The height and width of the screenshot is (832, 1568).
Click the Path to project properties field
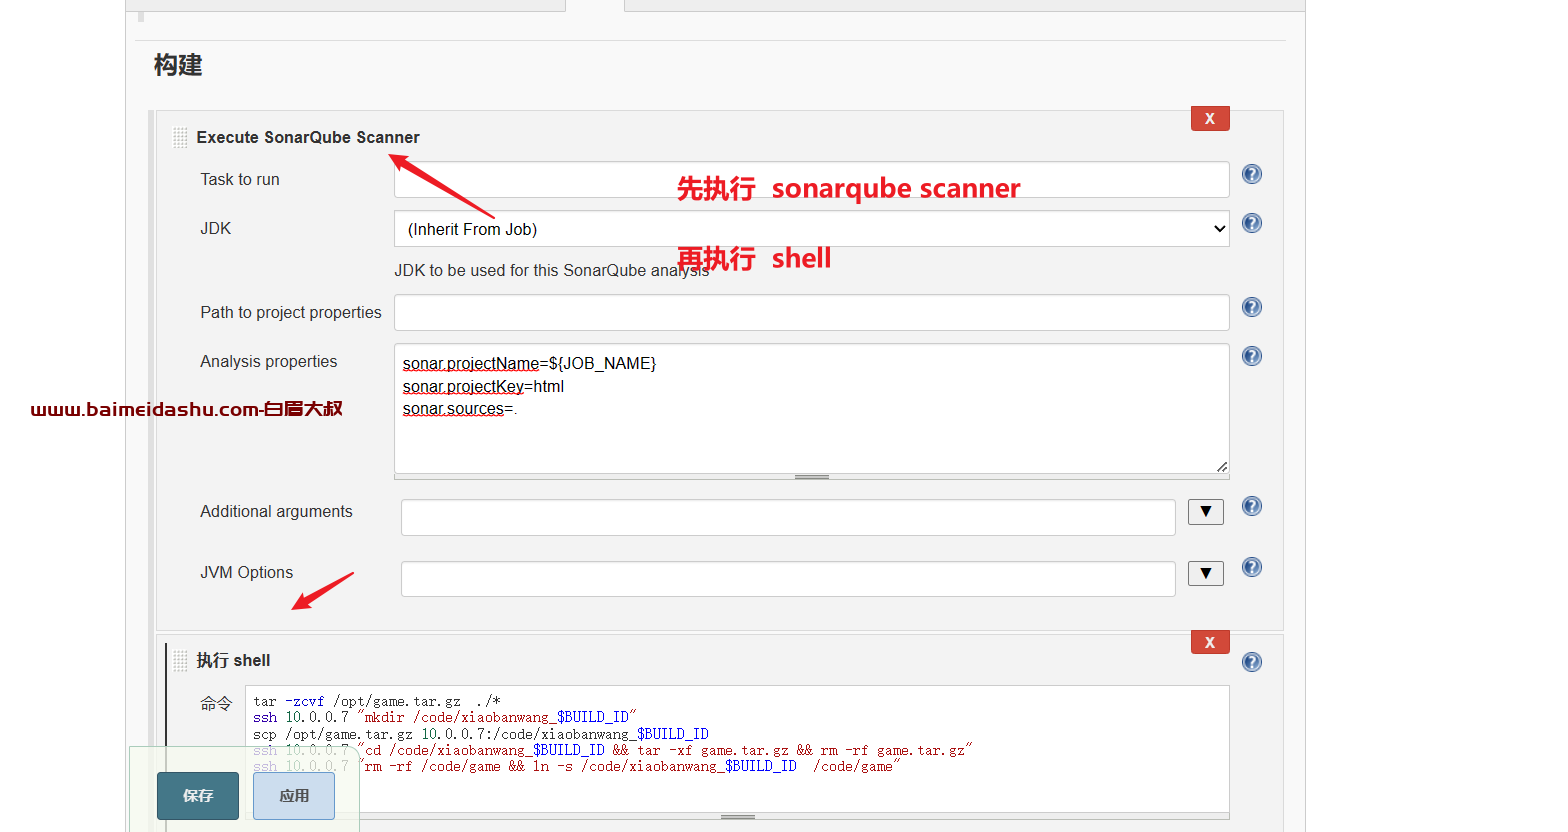[x=812, y=312]
